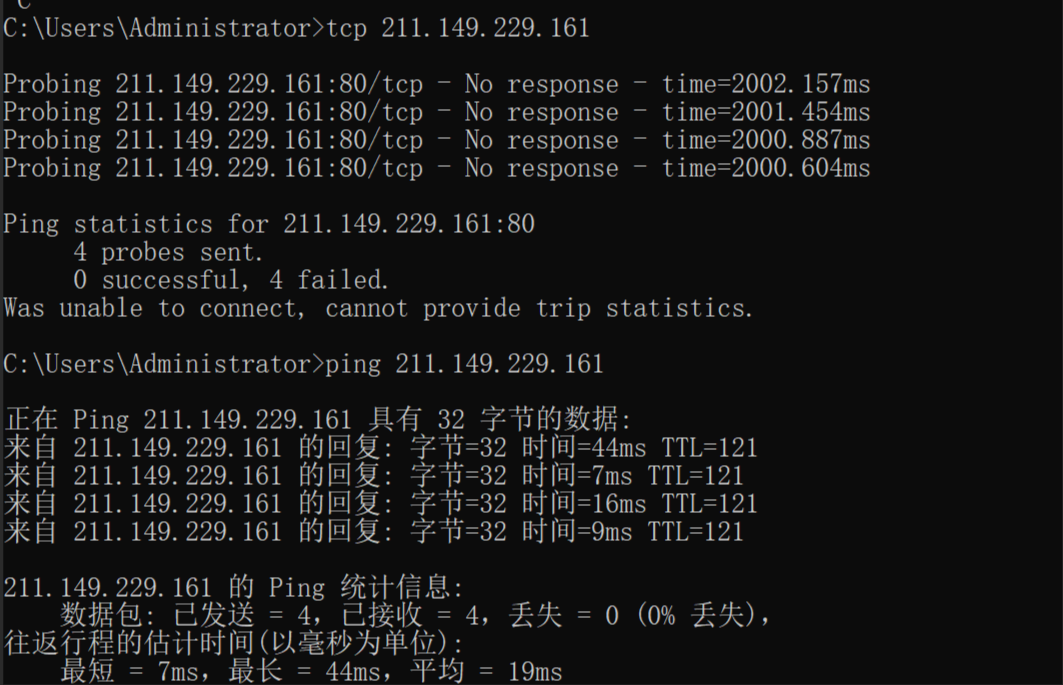
Task: Click the reply line with 时间=9ms
Action: click(374, 532)
